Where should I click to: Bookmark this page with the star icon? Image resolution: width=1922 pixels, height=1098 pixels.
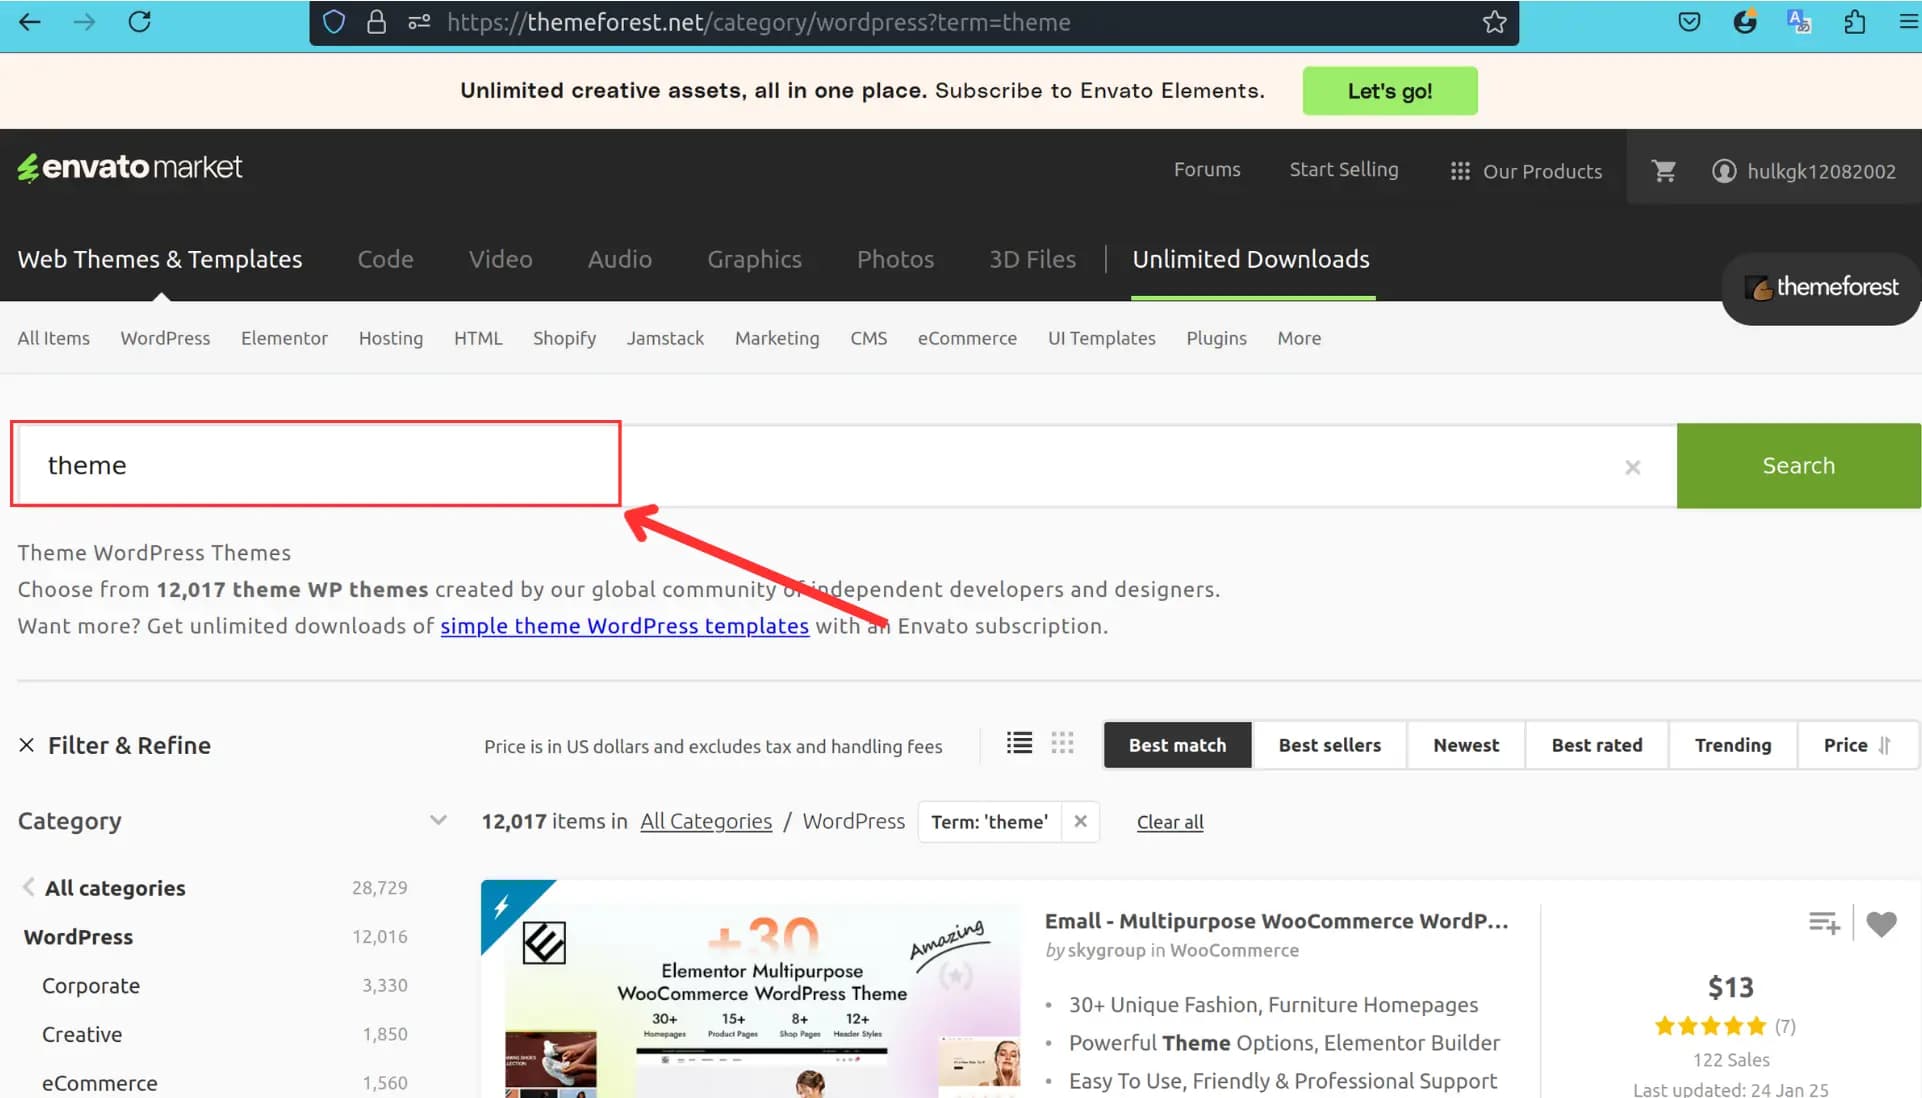click(1494, 22)
